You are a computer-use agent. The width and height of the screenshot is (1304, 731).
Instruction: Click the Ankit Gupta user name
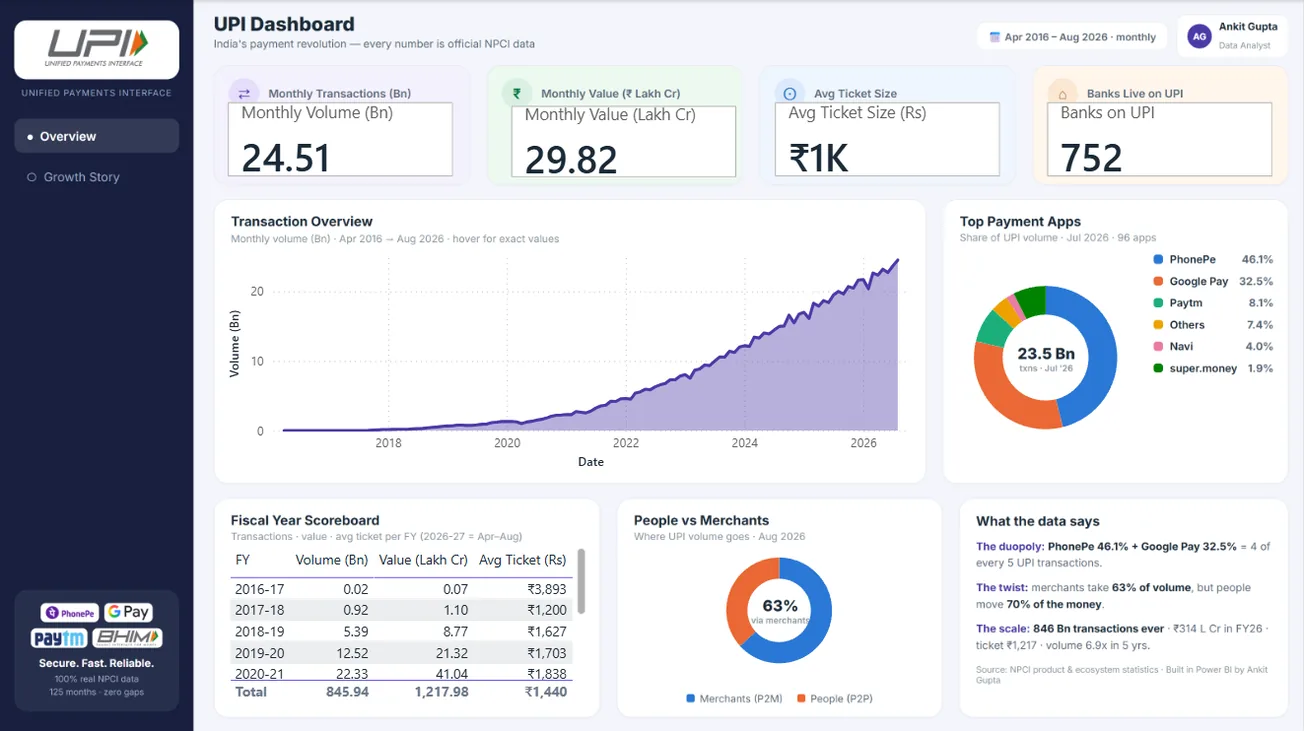[x=1248, y=27]
